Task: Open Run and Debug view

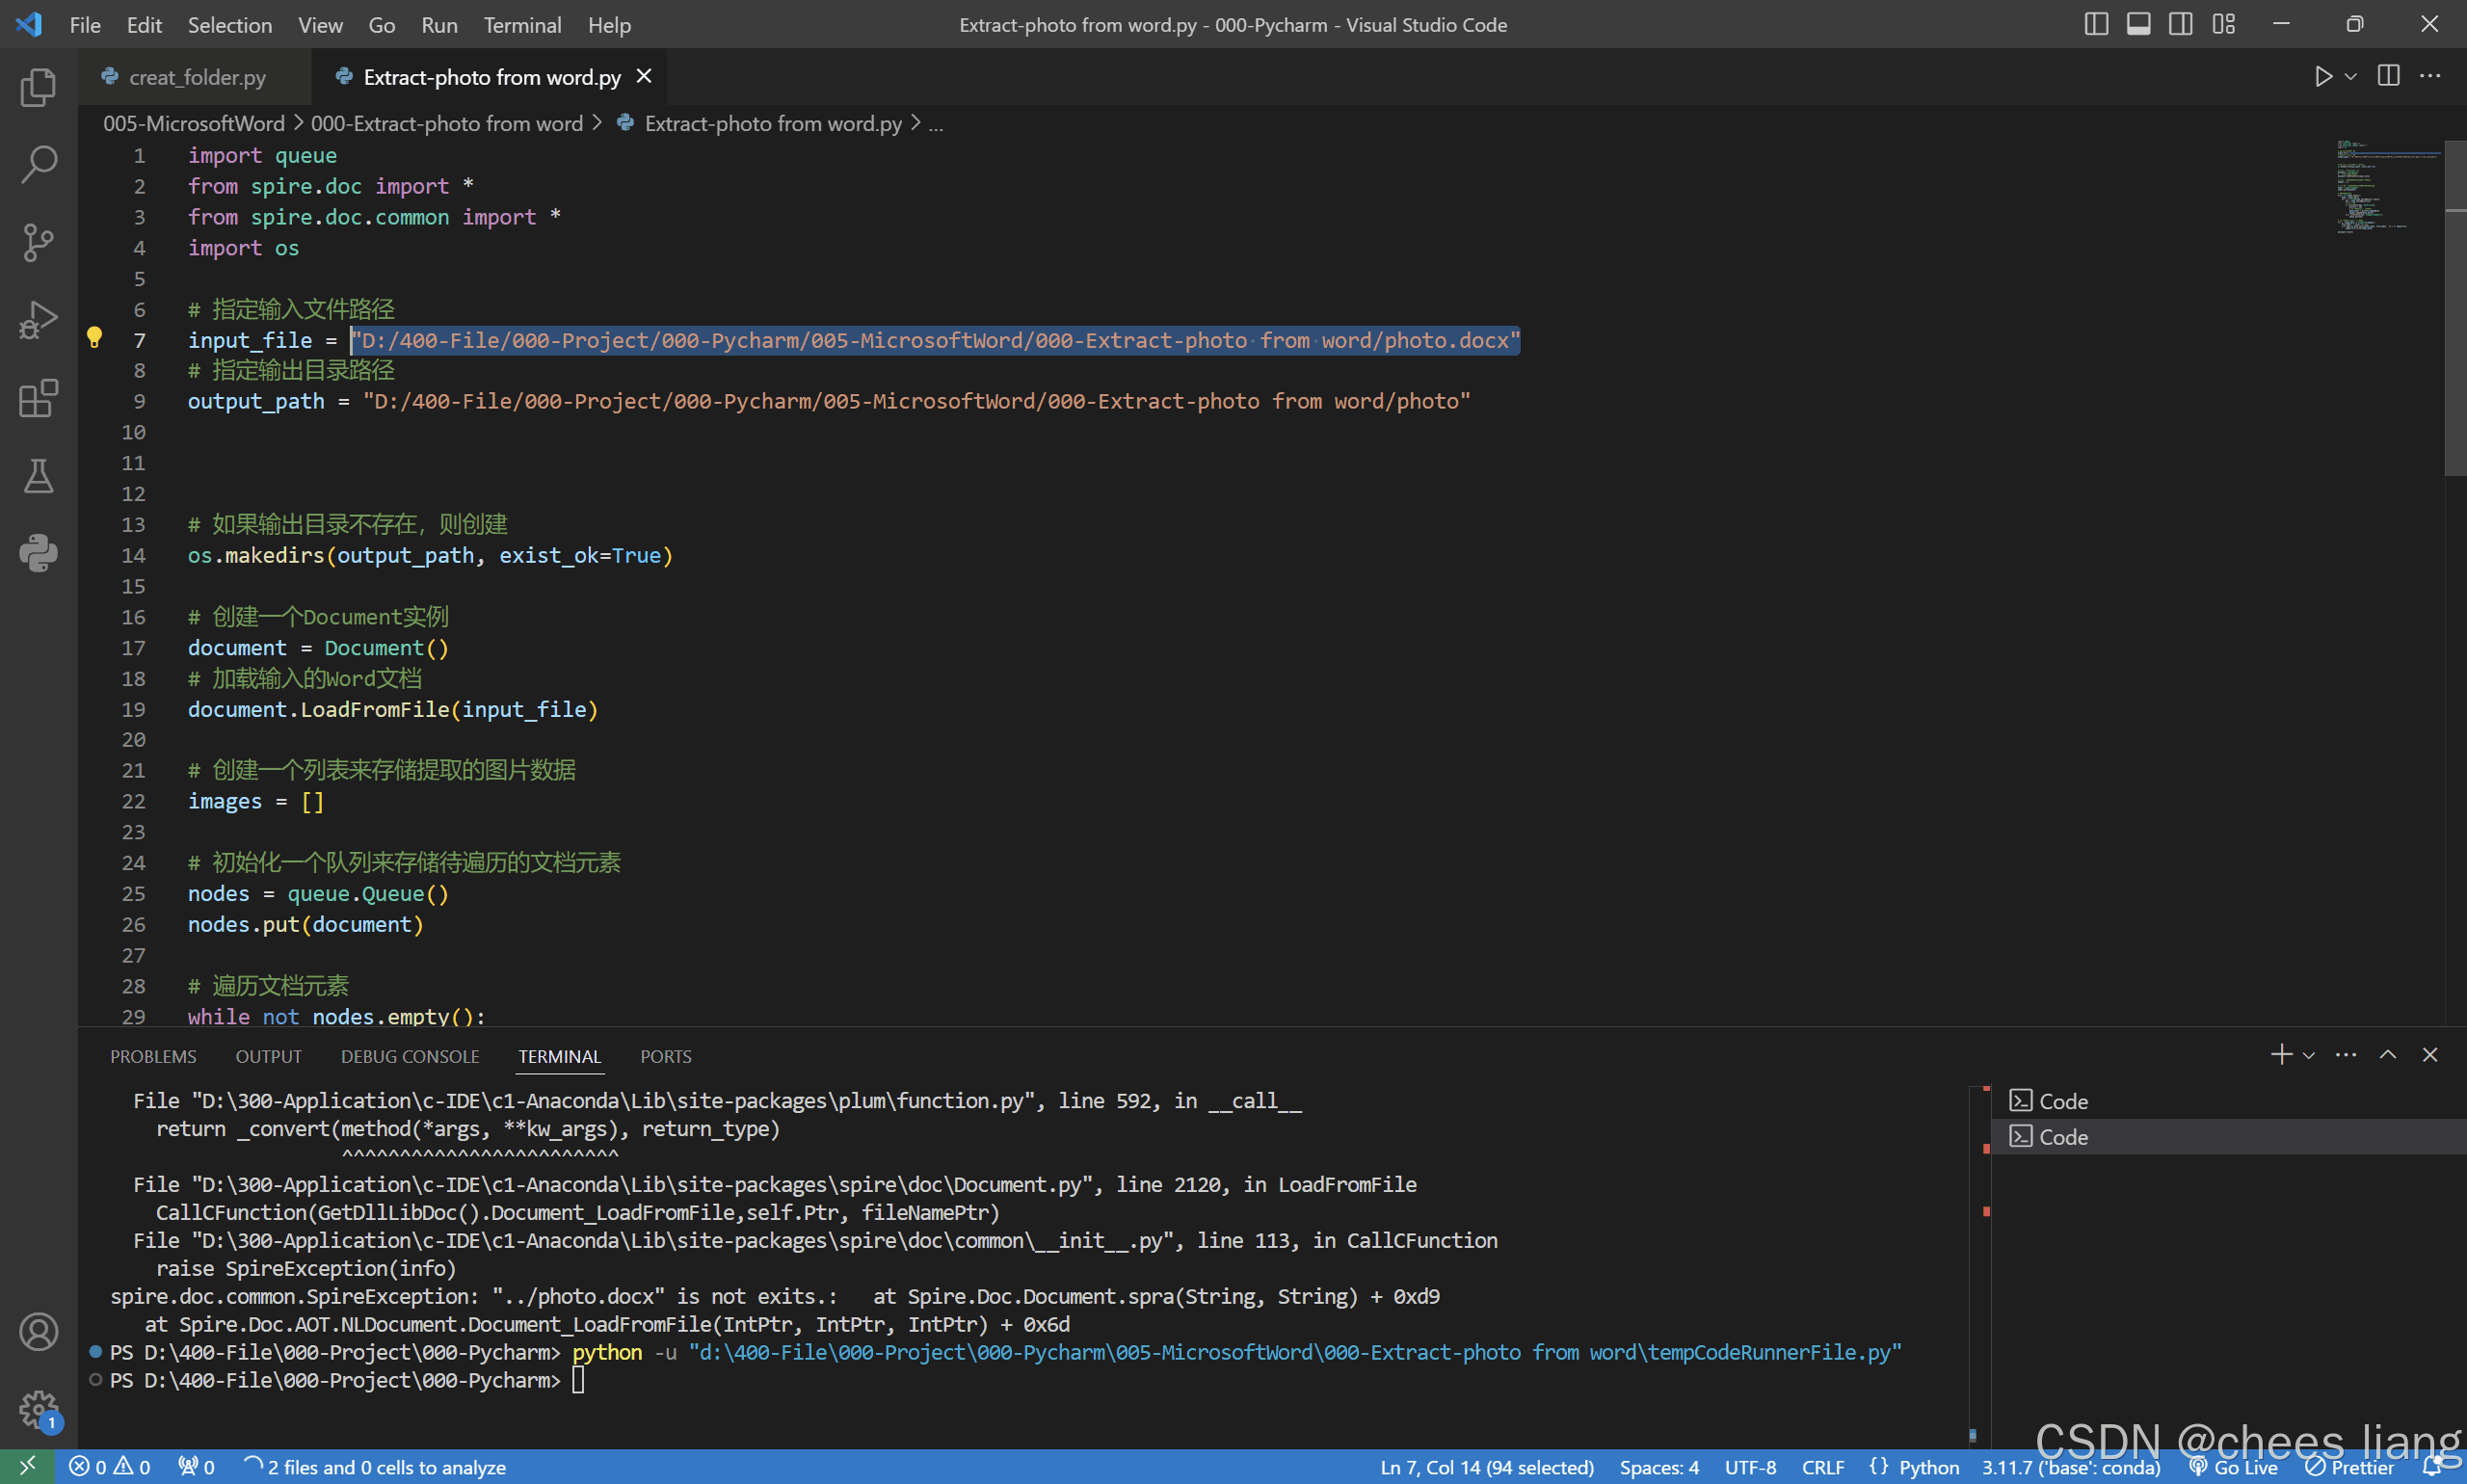Action: pos(38,321)
